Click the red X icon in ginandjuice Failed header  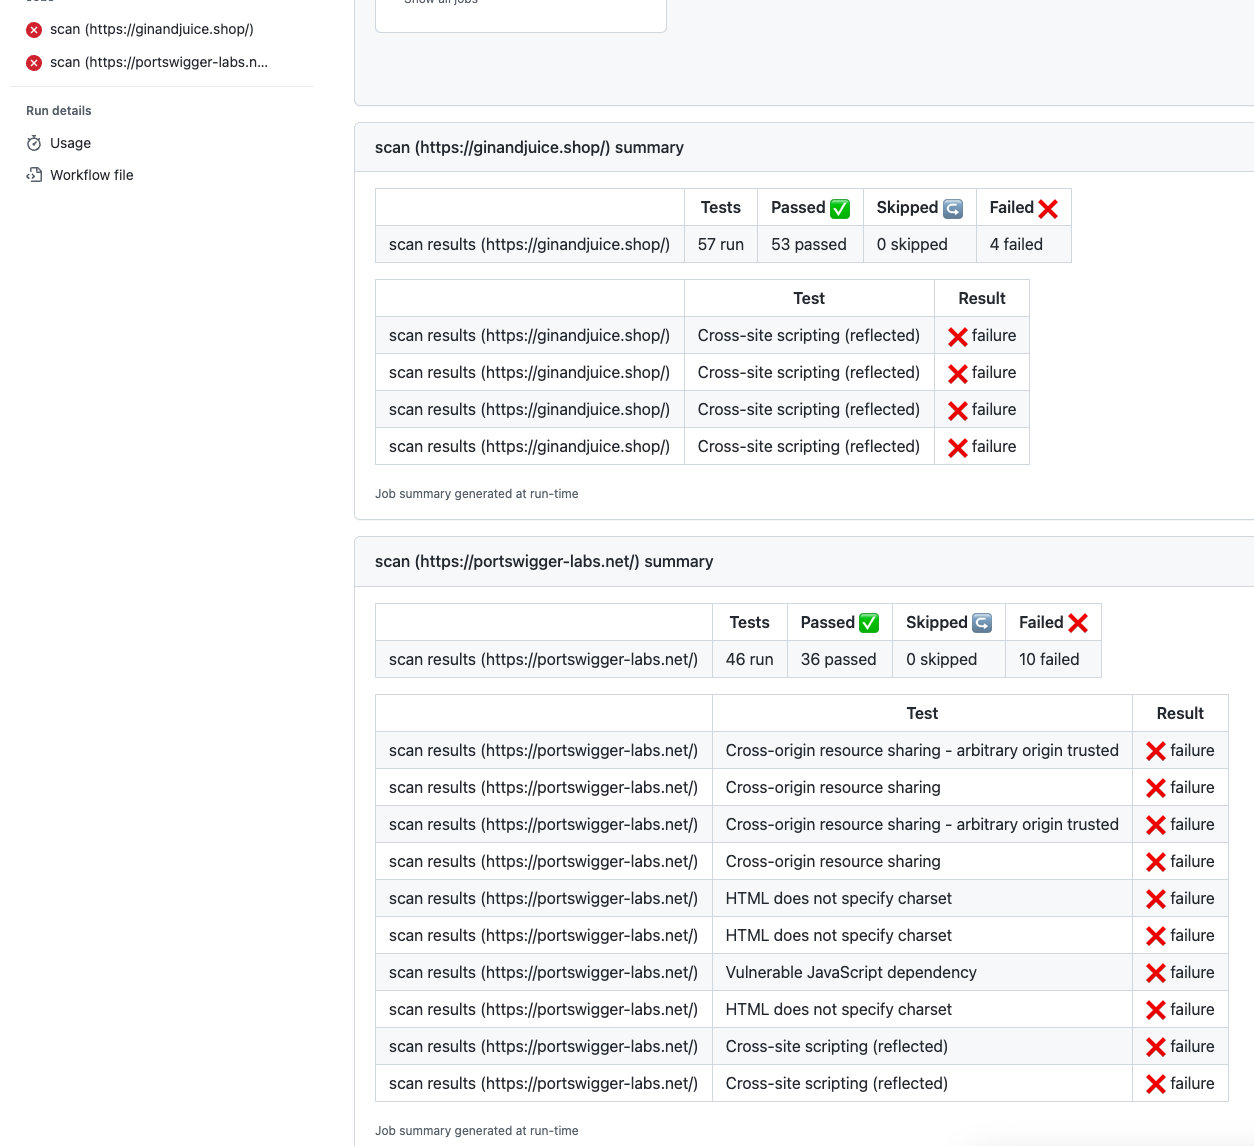point(1048,208)
